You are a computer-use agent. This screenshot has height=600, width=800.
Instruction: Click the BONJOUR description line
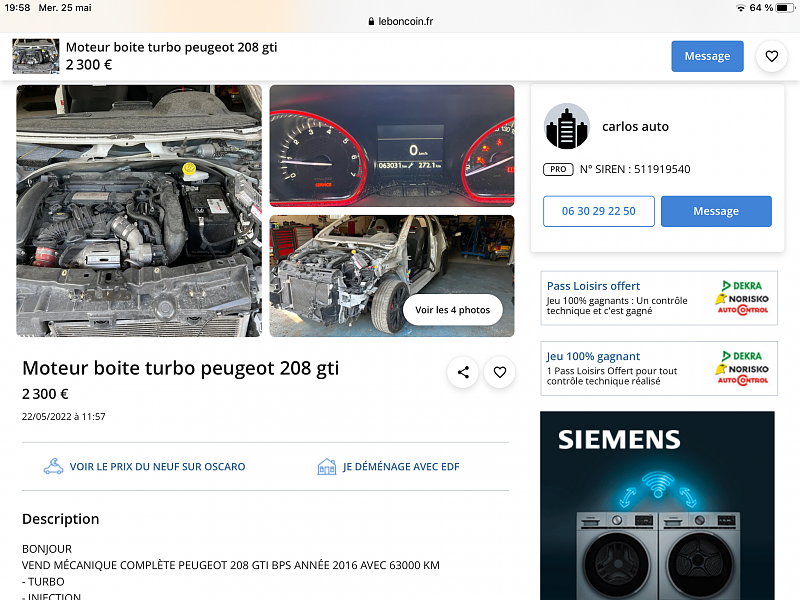(x=47, y=549)
